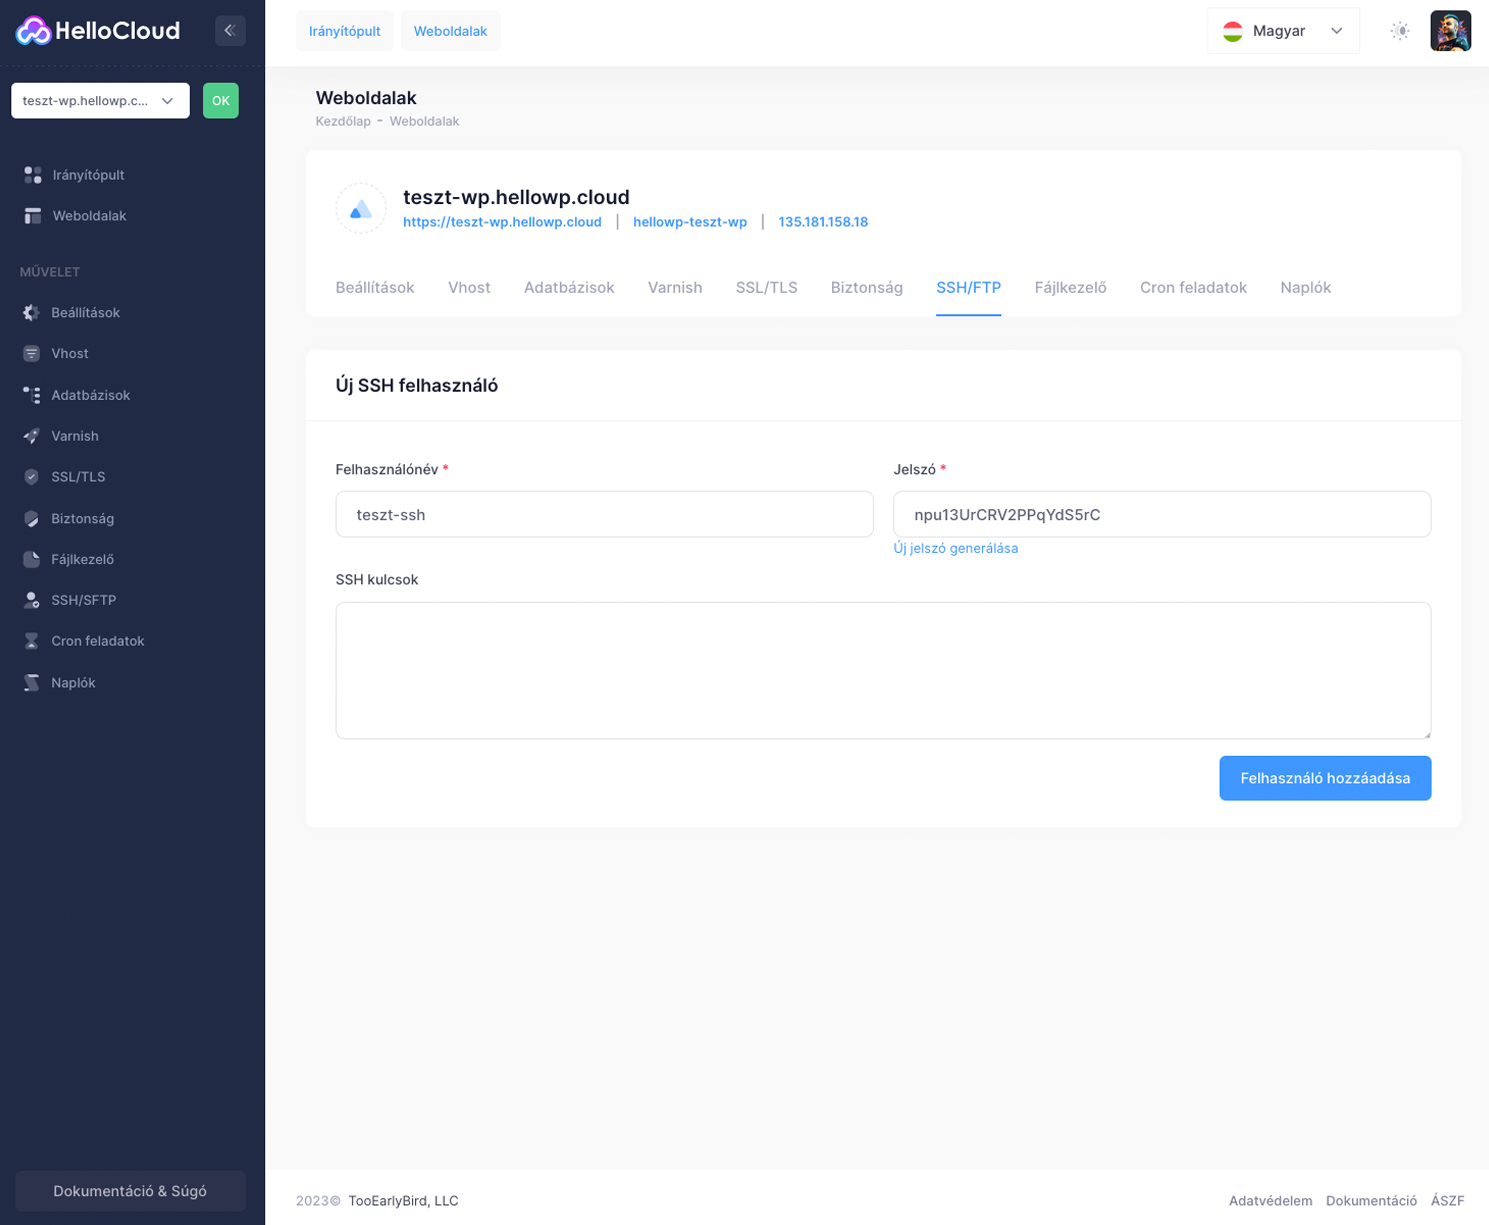The height and width of the screenshot is (1225, 1489).
Task: Select SSH/SFTP label in the sidebar
Action: coord(84,600)
